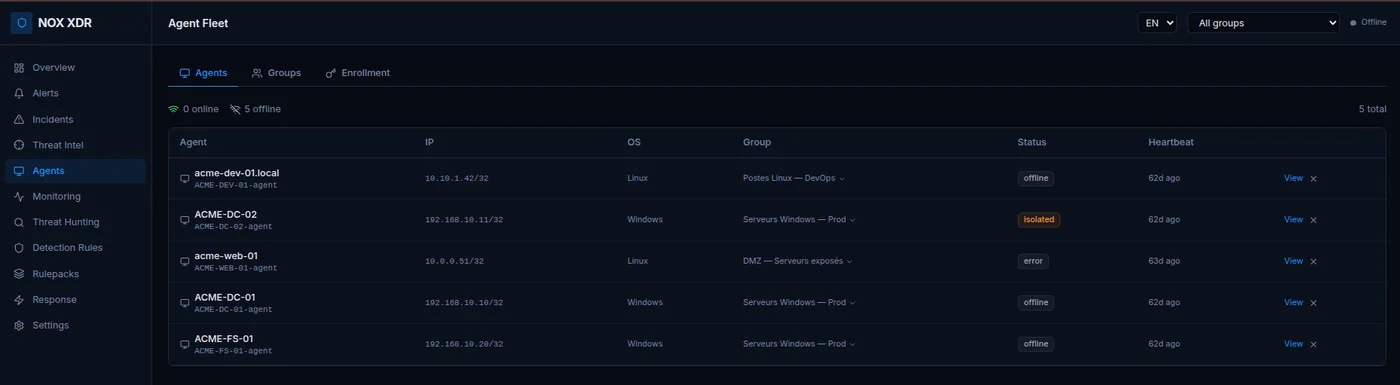Click the Agents monitor icon in sidebar
Viewport: 1400px width, 385px height.
click(19, 171)
